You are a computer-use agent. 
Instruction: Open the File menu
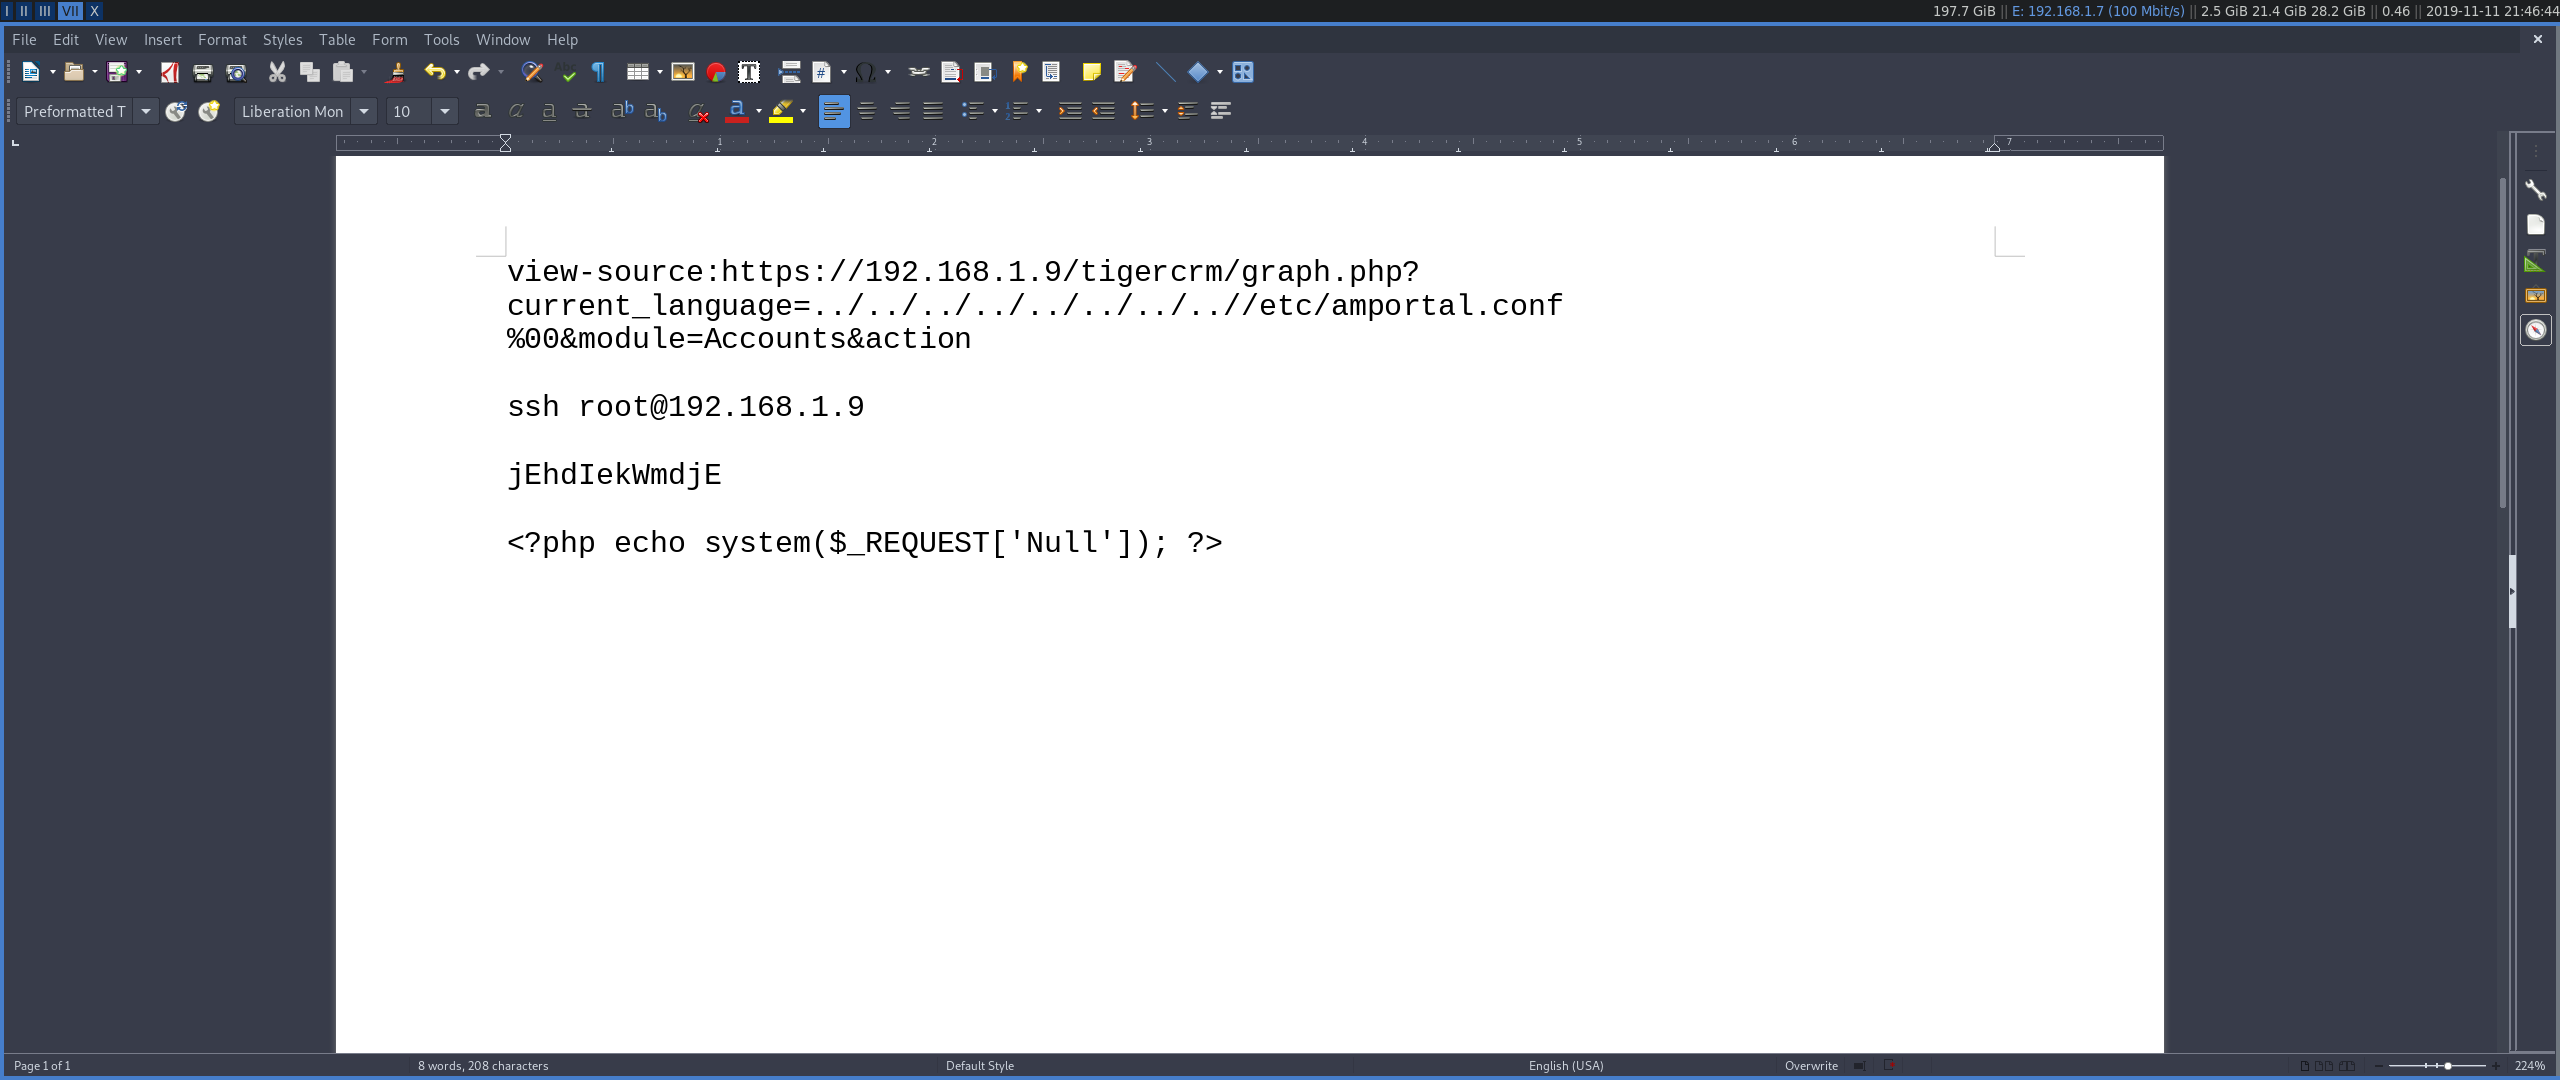24,40
